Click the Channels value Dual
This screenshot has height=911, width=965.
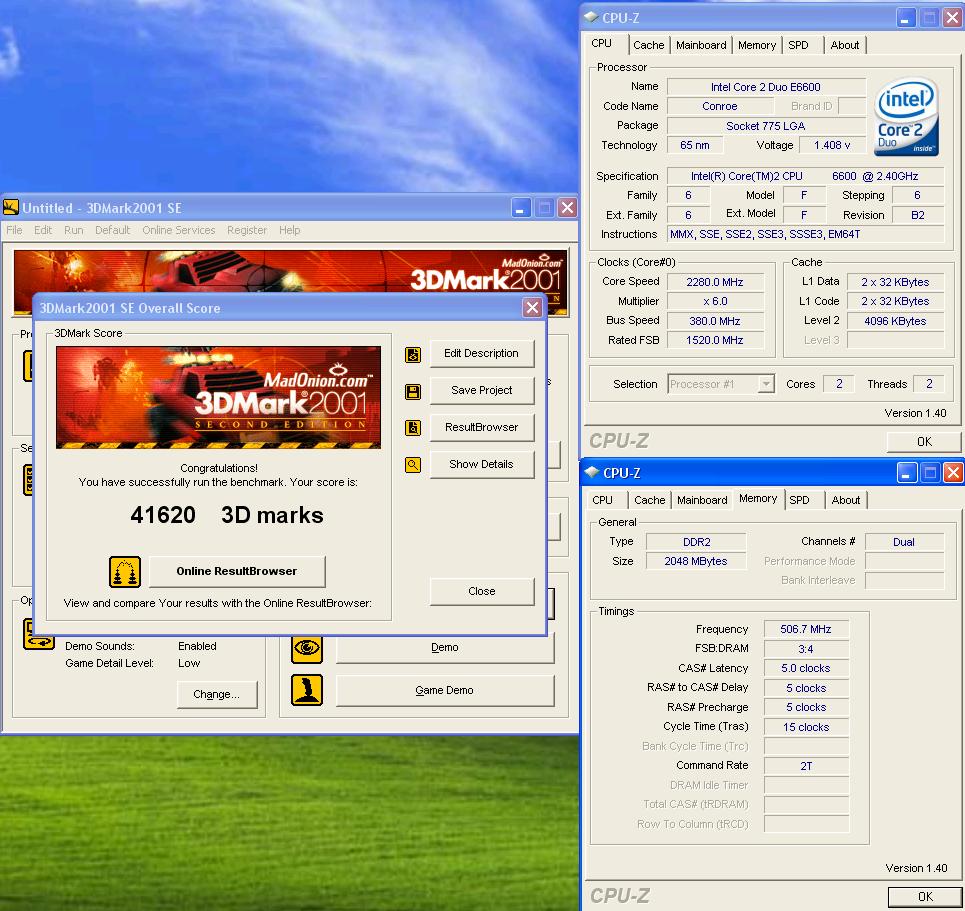(903, 542)
